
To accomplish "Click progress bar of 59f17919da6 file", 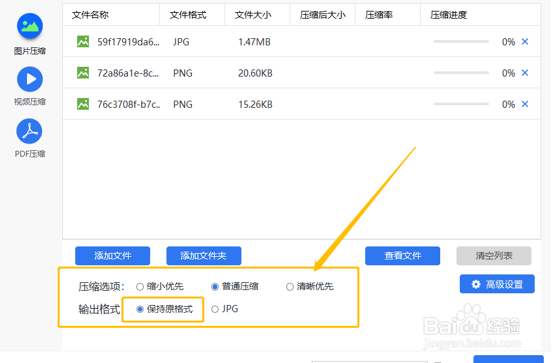I will (x=461, y=42).
